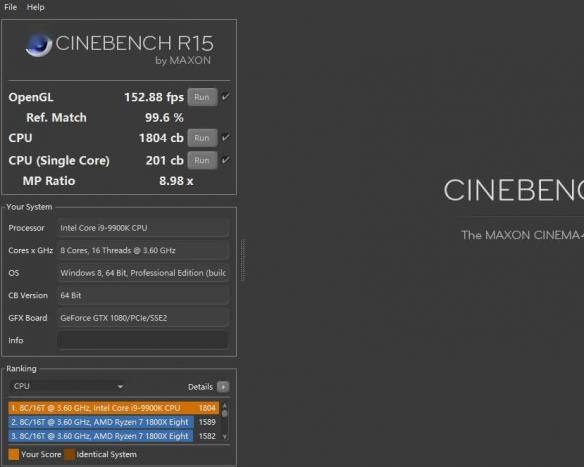Open the File menu
584x467 pixels.
[10, 7]
